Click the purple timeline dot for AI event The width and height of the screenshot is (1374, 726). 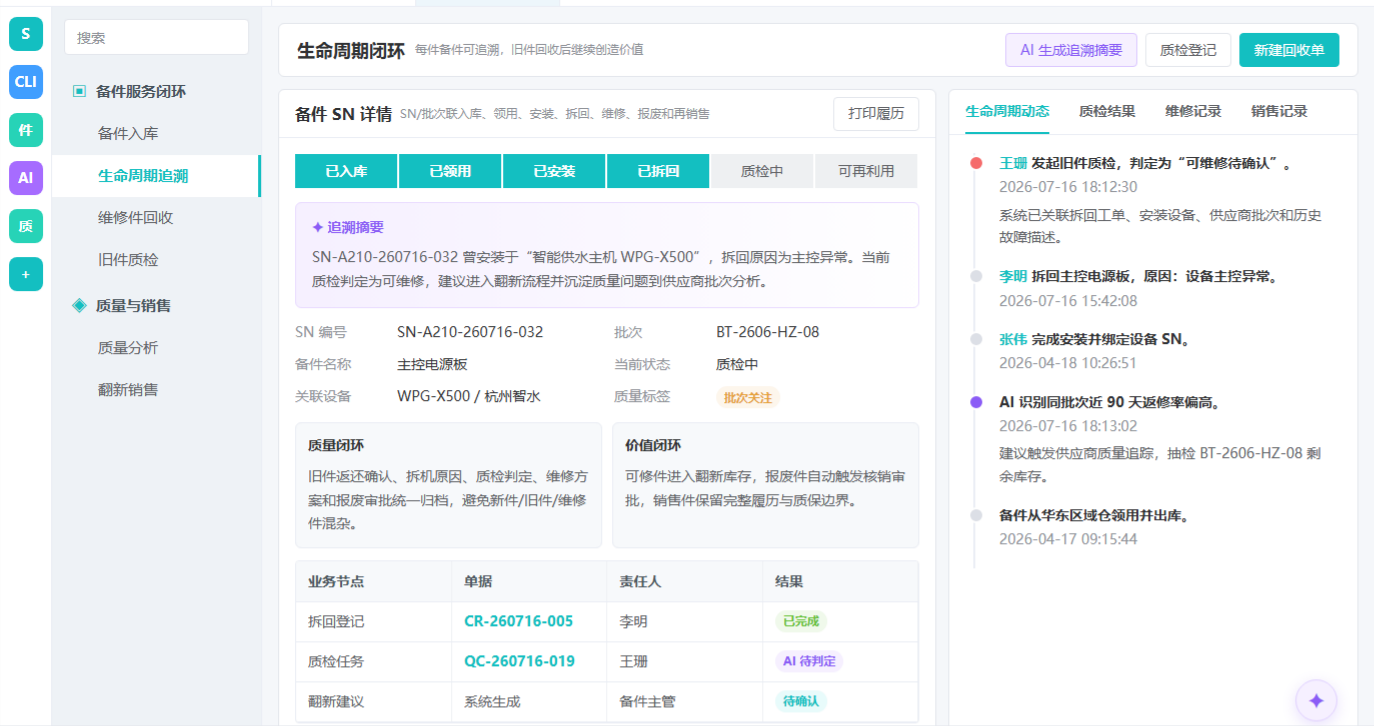pyautogui.click(x=976, y=402)
